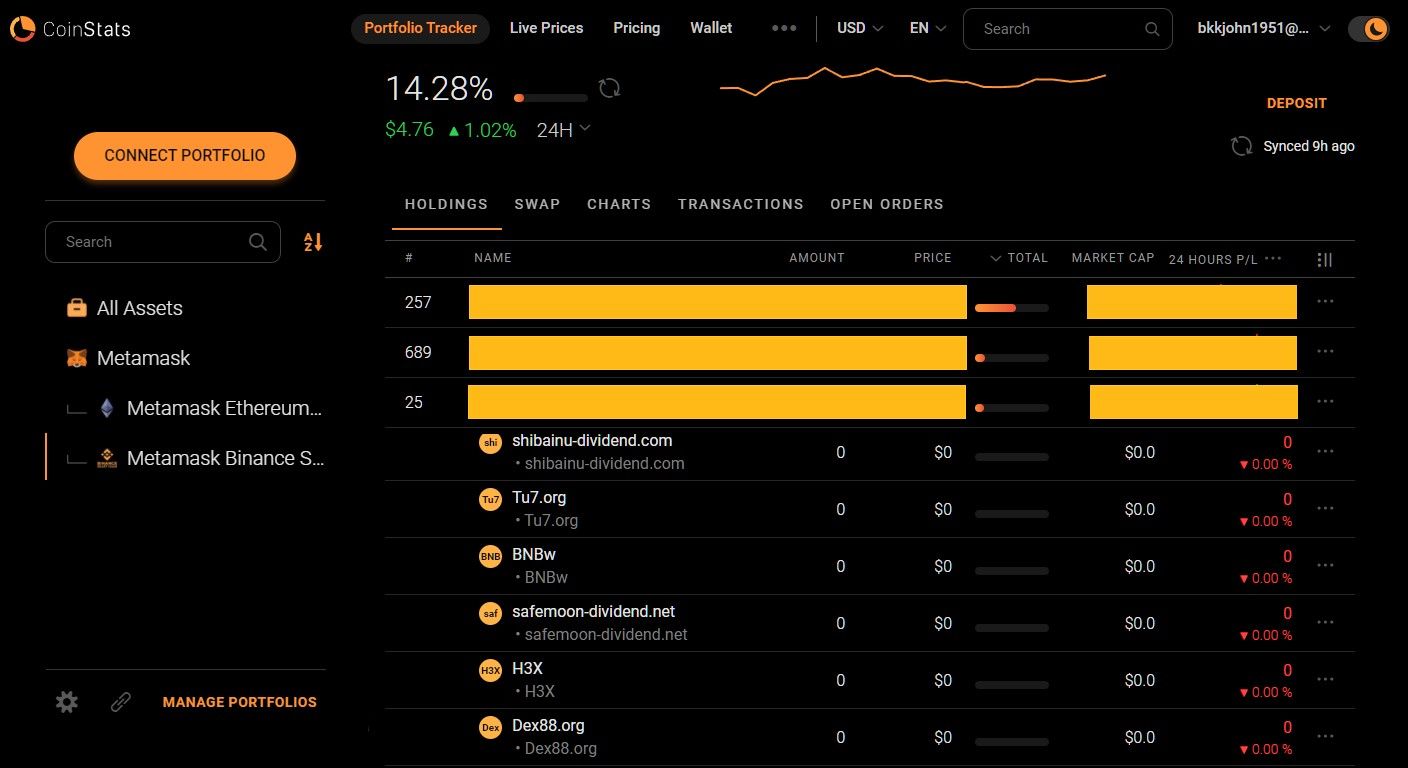Click the shi coin icon

pos(490,443)
